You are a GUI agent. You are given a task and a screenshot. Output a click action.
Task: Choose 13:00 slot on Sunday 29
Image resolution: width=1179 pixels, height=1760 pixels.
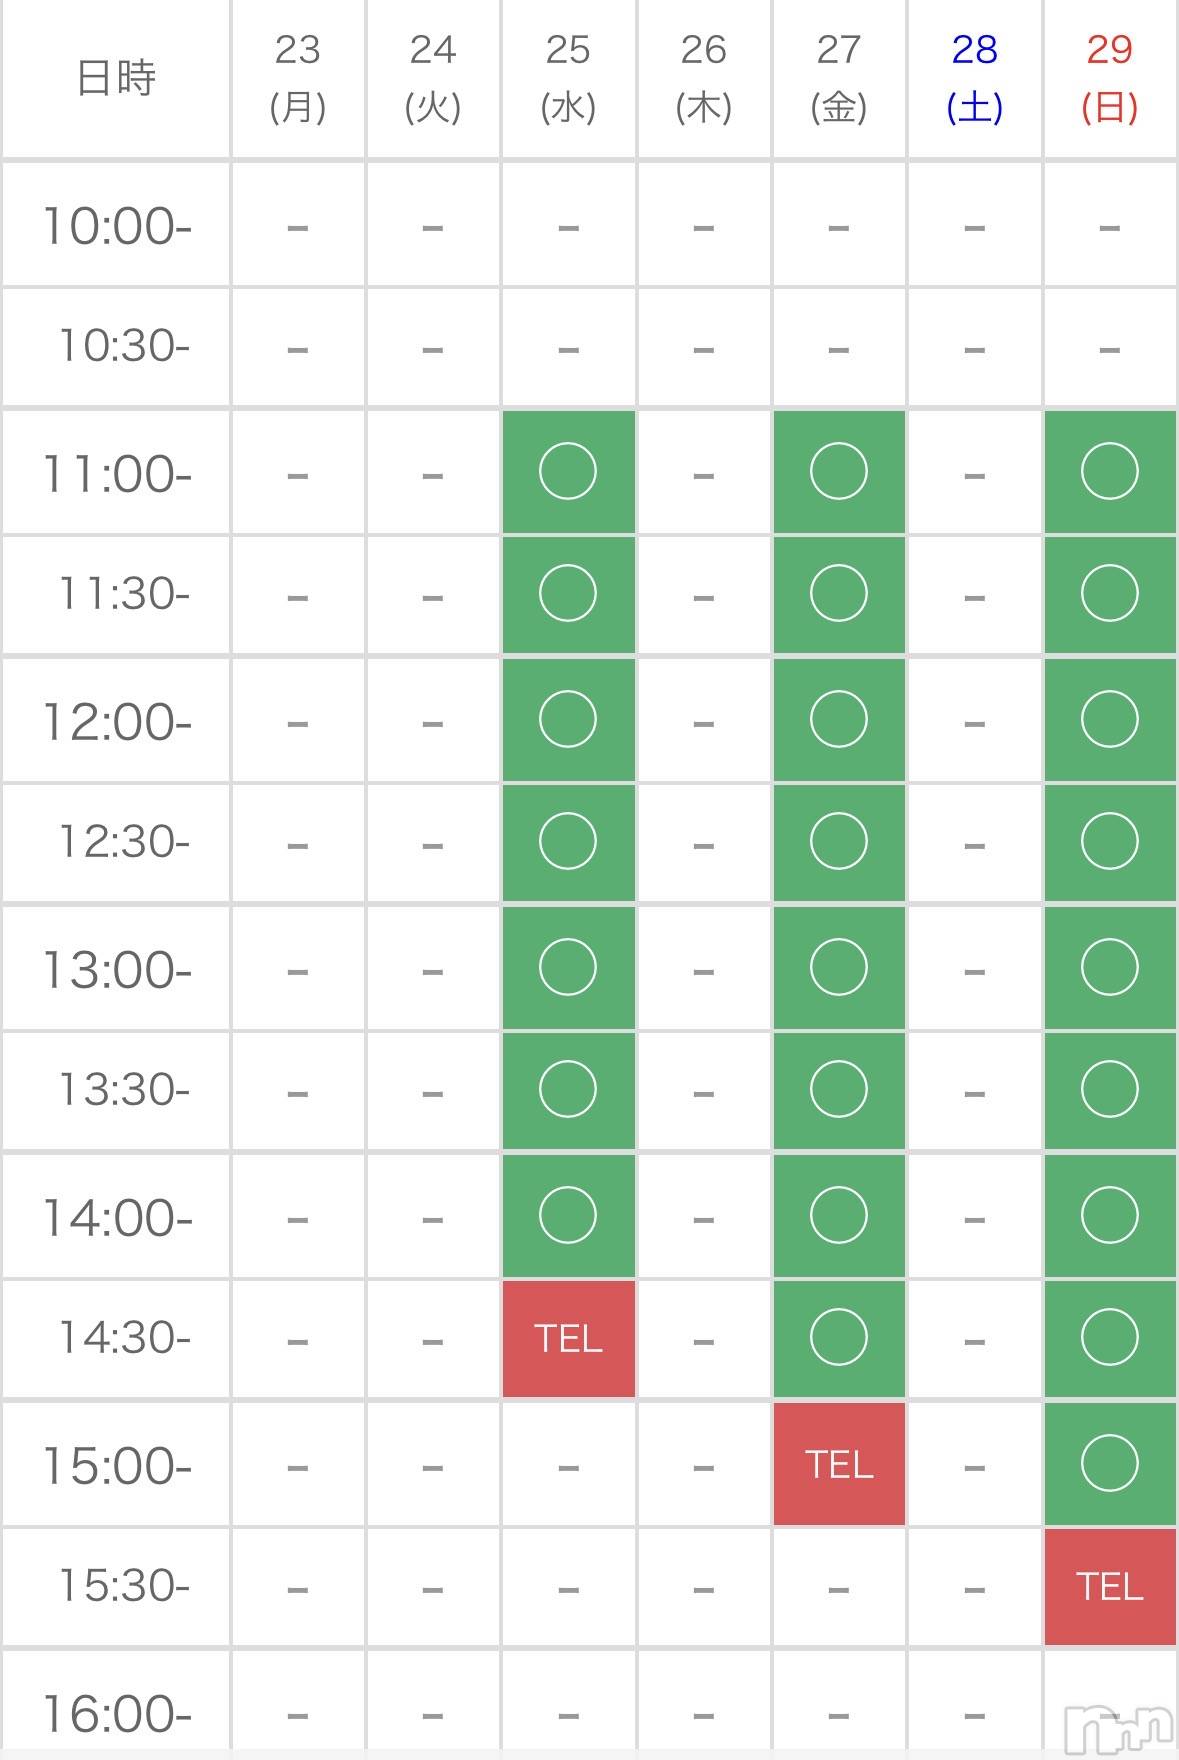pos(1109,967)
